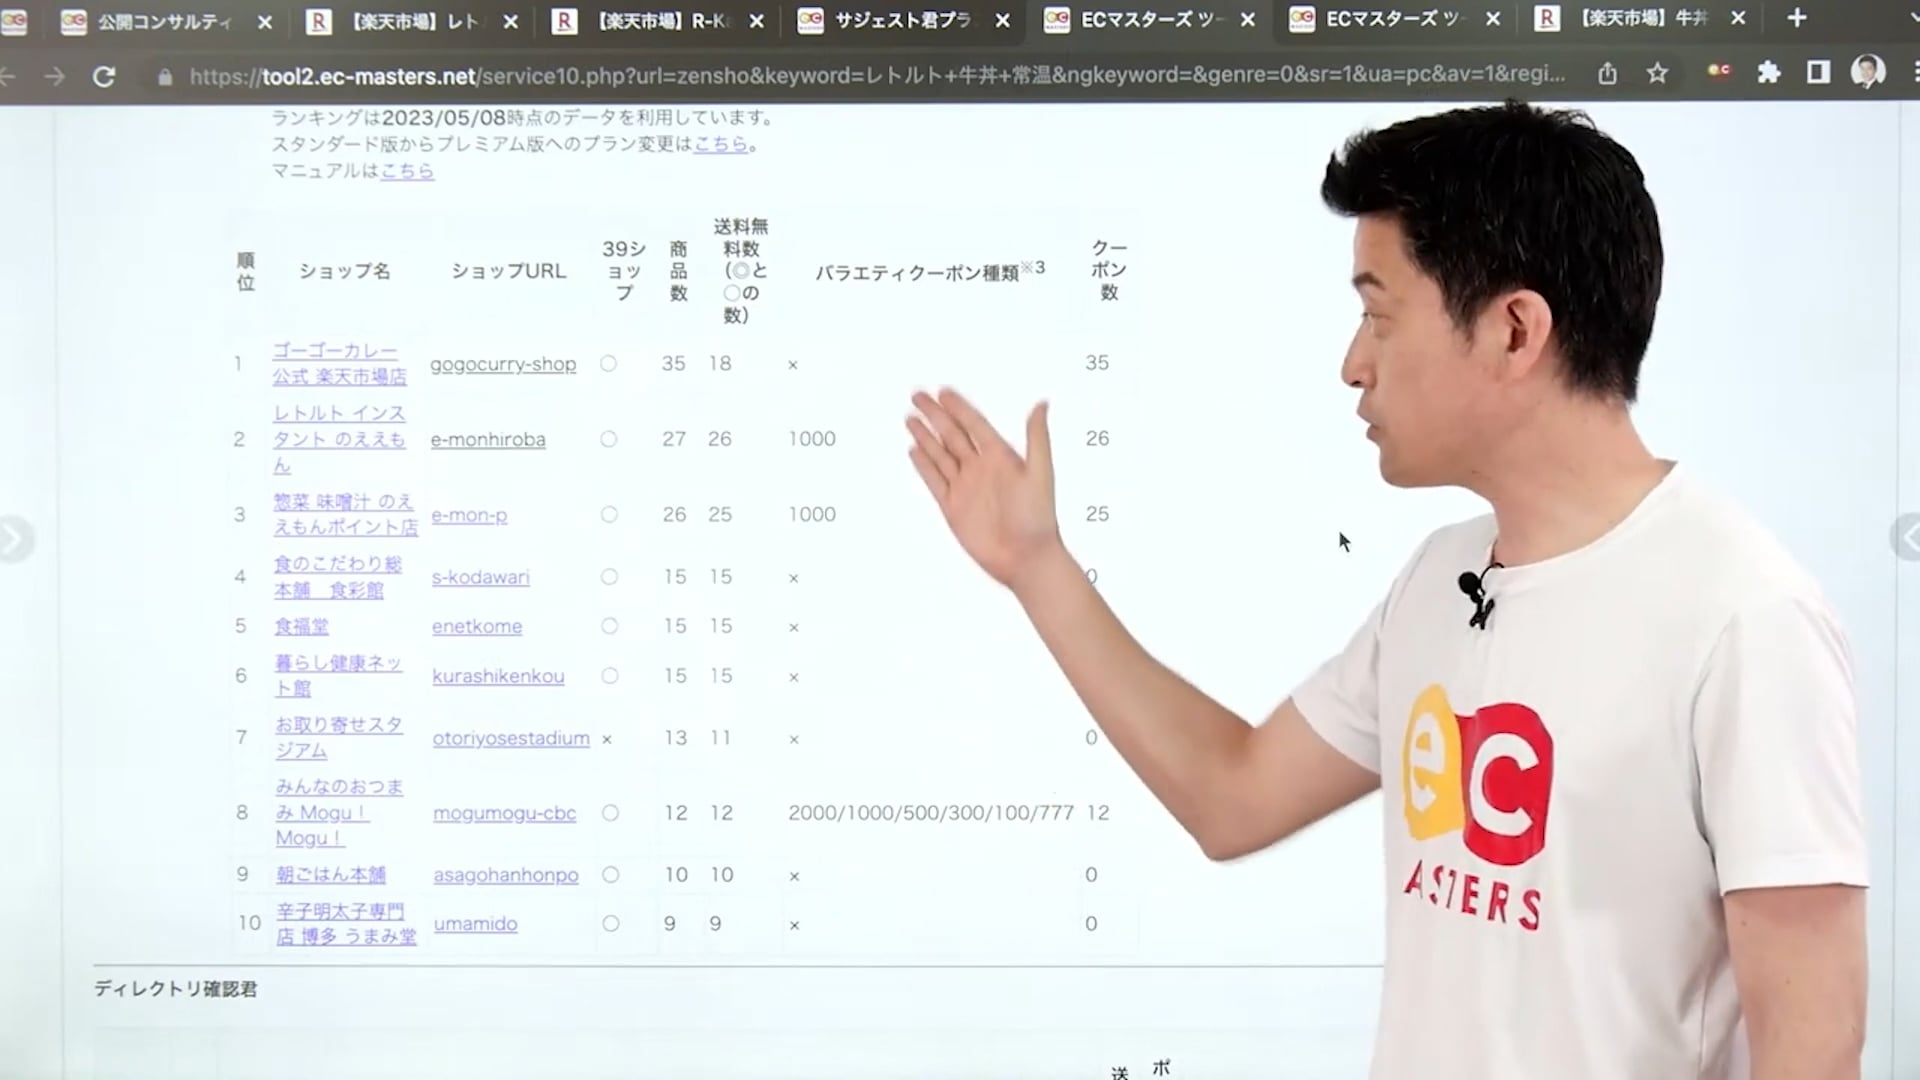The image size is (1920, 1080).
Task: Close the 公開コンサルティ tab
Action: pos(265,20)
